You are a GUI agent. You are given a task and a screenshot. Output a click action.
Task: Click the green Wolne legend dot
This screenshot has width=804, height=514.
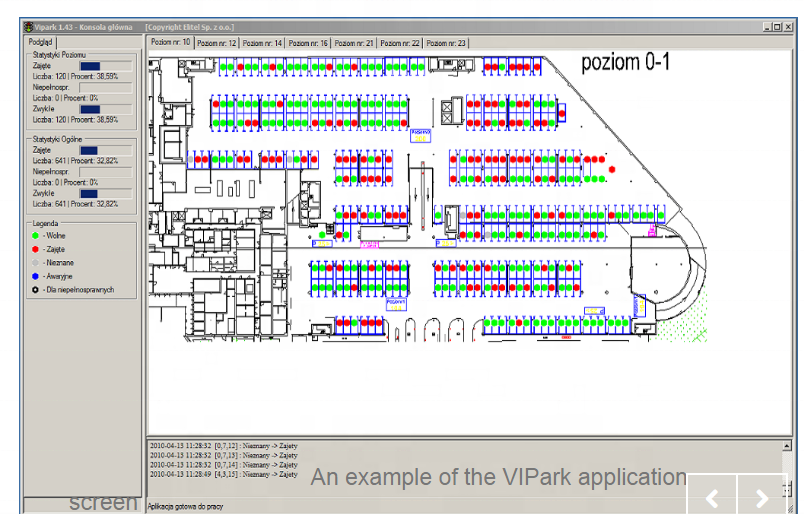pyautogui.click(x=35, y=236)
